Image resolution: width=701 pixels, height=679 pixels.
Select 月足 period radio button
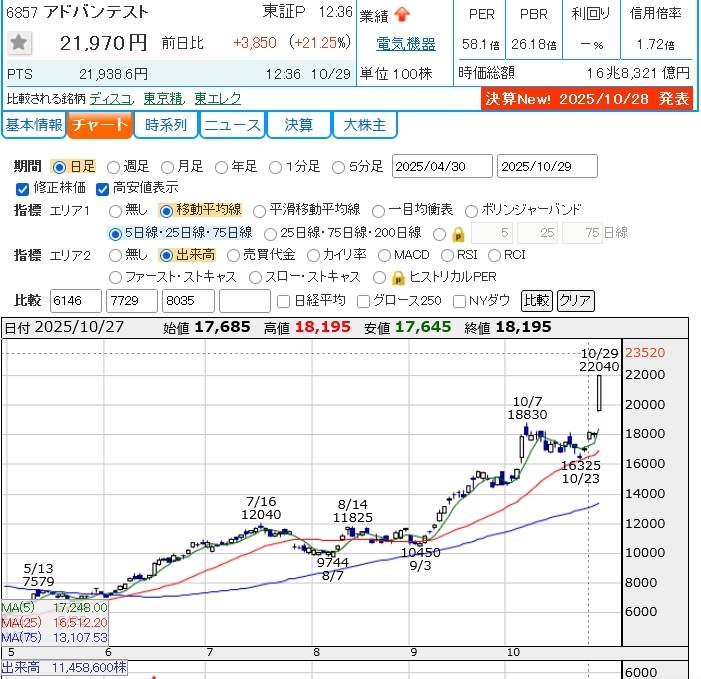tap(167, 167)
